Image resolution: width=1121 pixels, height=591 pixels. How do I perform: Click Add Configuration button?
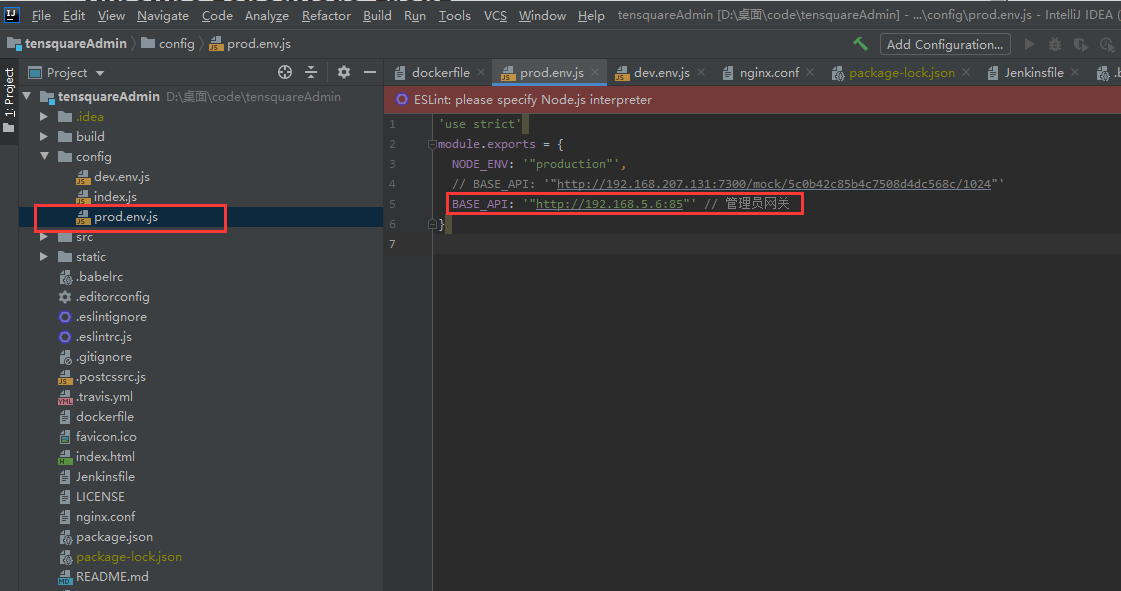coord(945,44)
